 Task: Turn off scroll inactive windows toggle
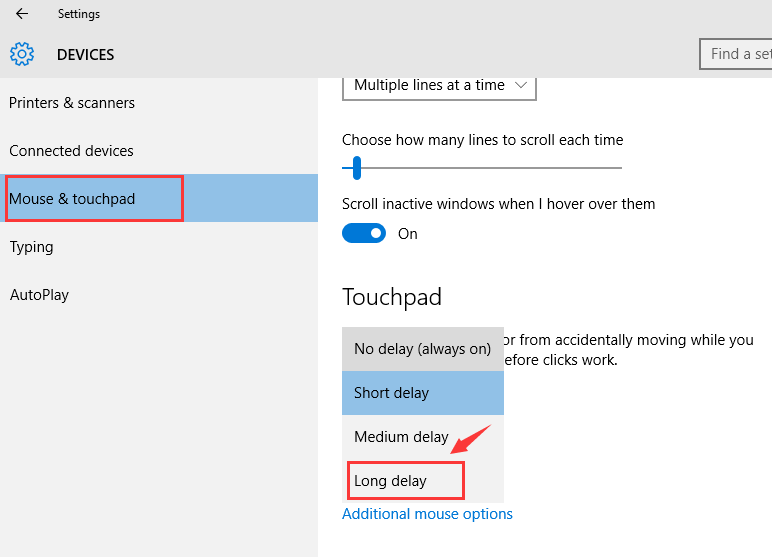(364, 233)
